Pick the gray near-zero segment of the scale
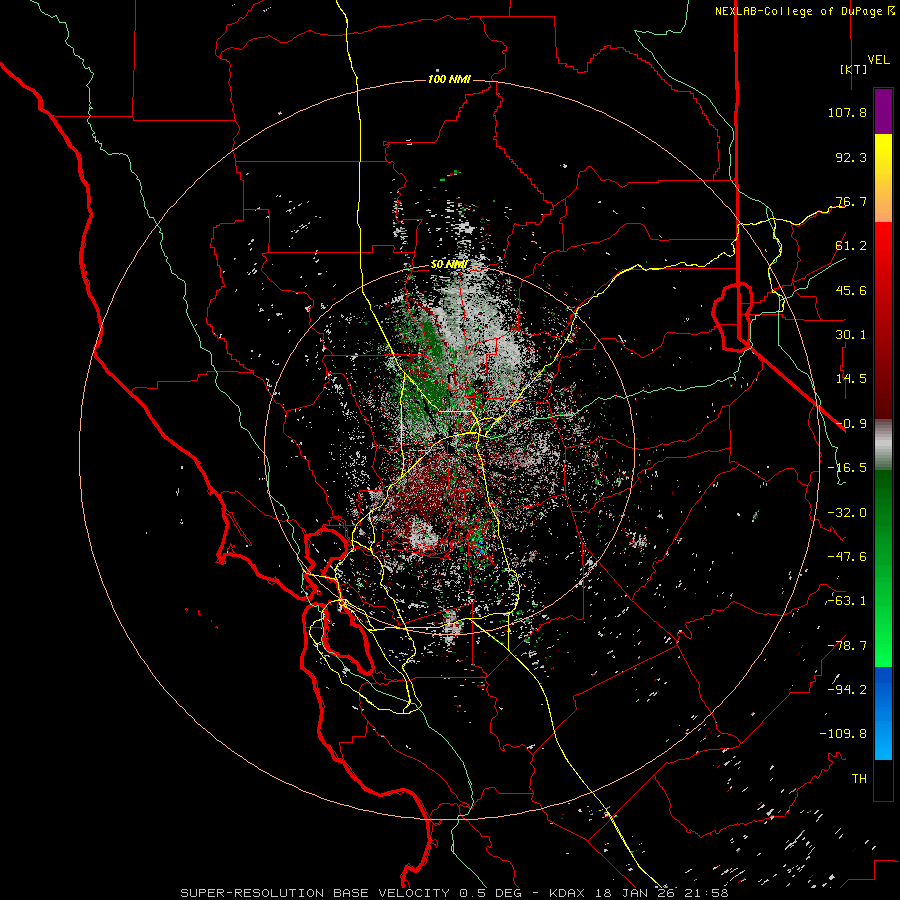This screenshot has width=900, height=900. [x=883, y=445]
